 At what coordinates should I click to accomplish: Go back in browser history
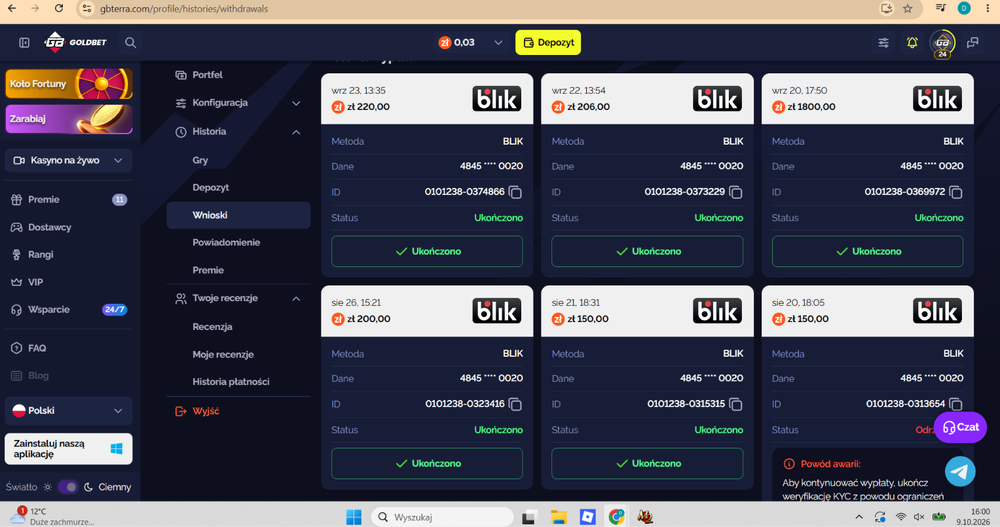tap(11, 8)
